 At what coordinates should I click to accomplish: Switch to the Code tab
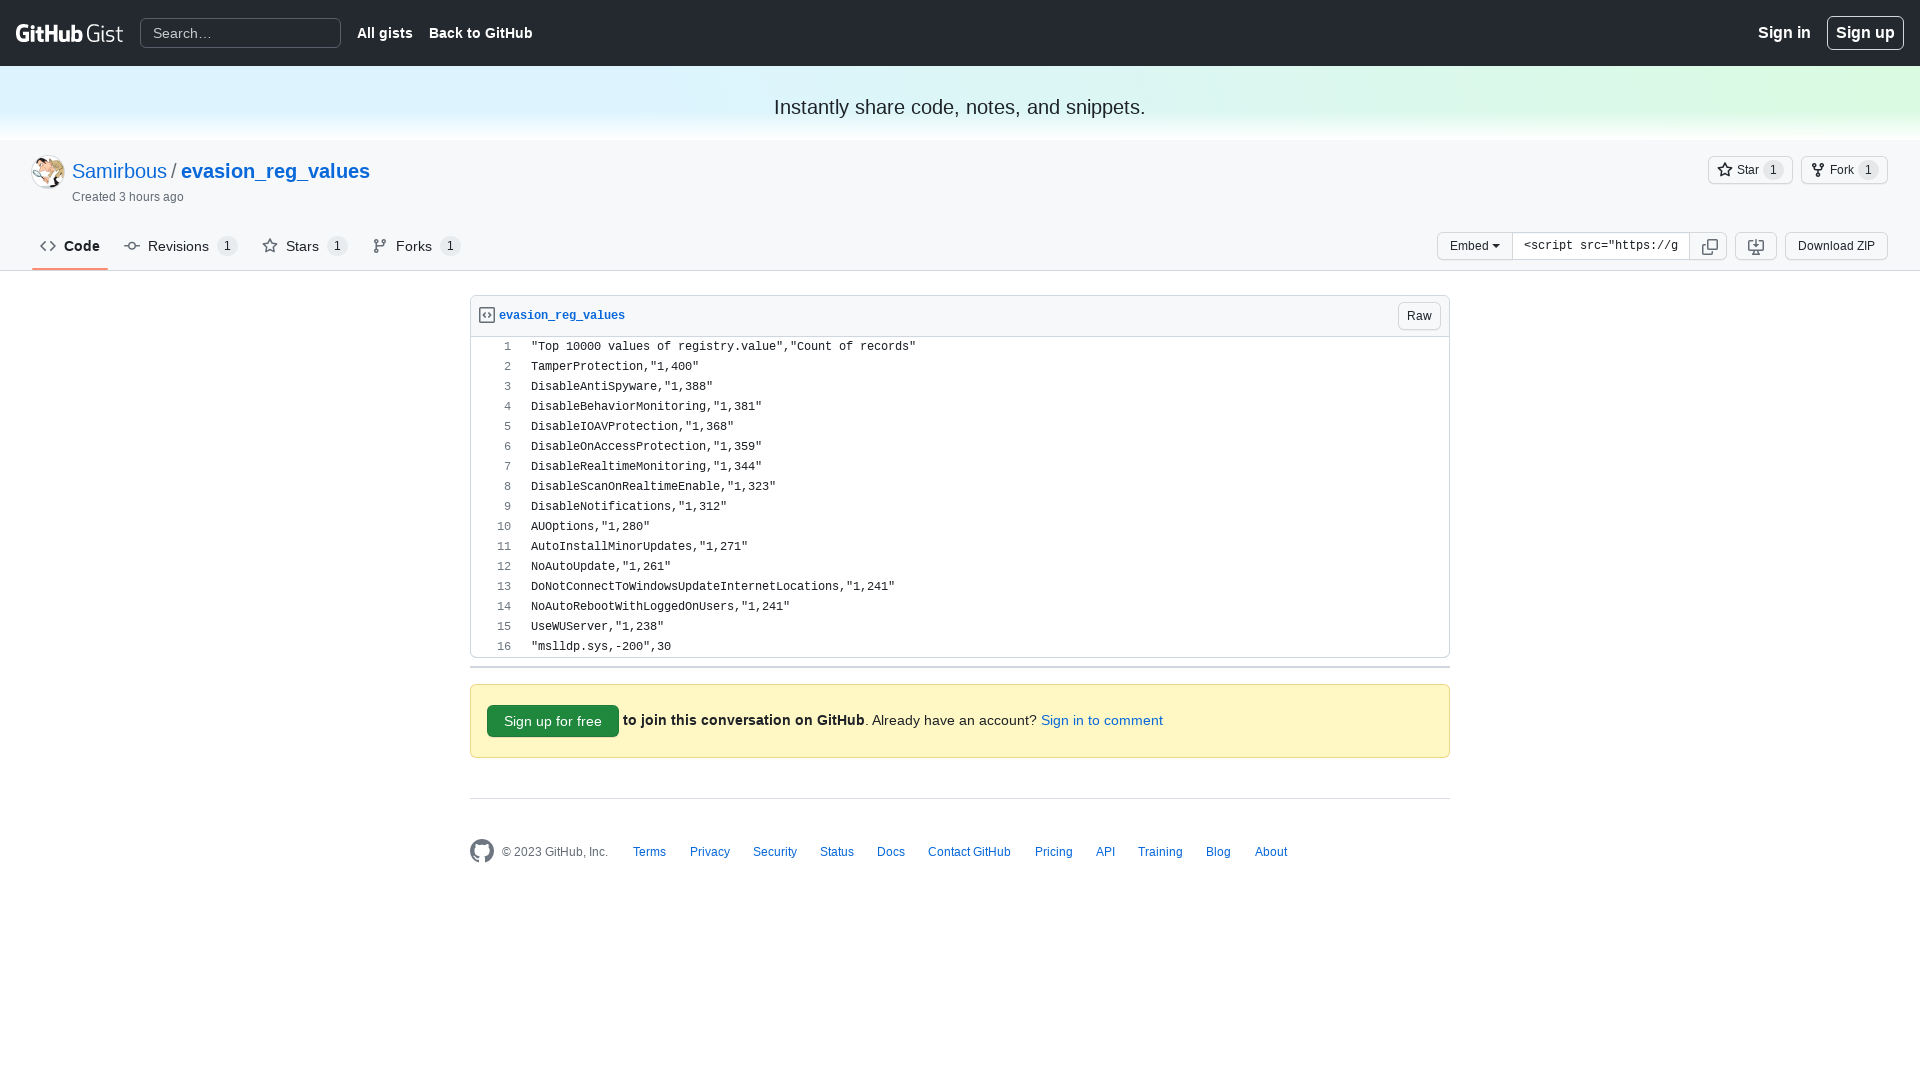pyautogui.click(x=70, y=246)
